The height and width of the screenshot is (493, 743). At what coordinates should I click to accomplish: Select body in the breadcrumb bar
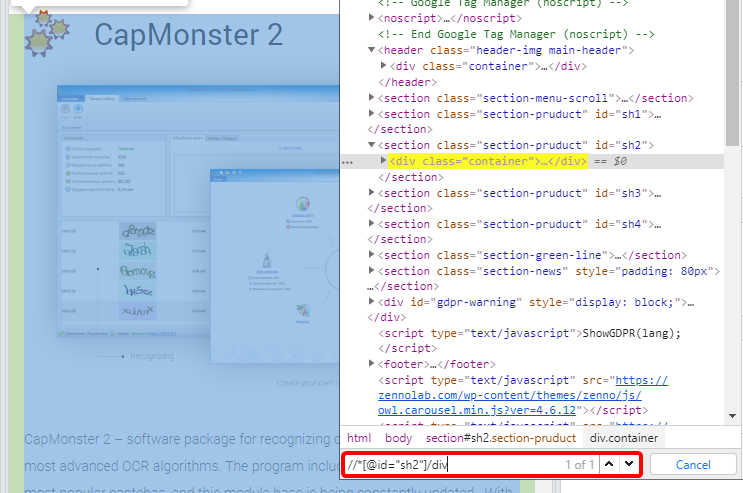point(398,438)
